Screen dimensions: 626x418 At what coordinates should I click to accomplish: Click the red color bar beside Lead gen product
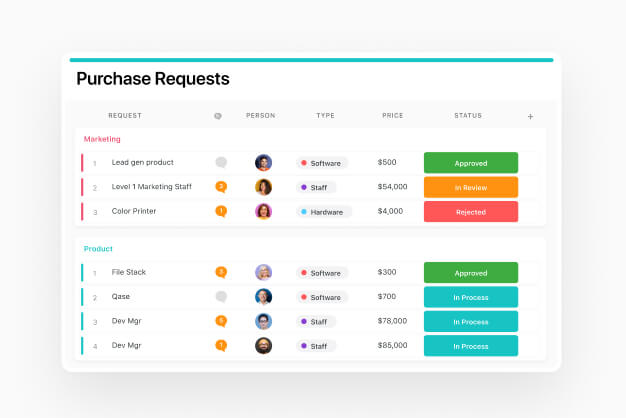[82, 162]
